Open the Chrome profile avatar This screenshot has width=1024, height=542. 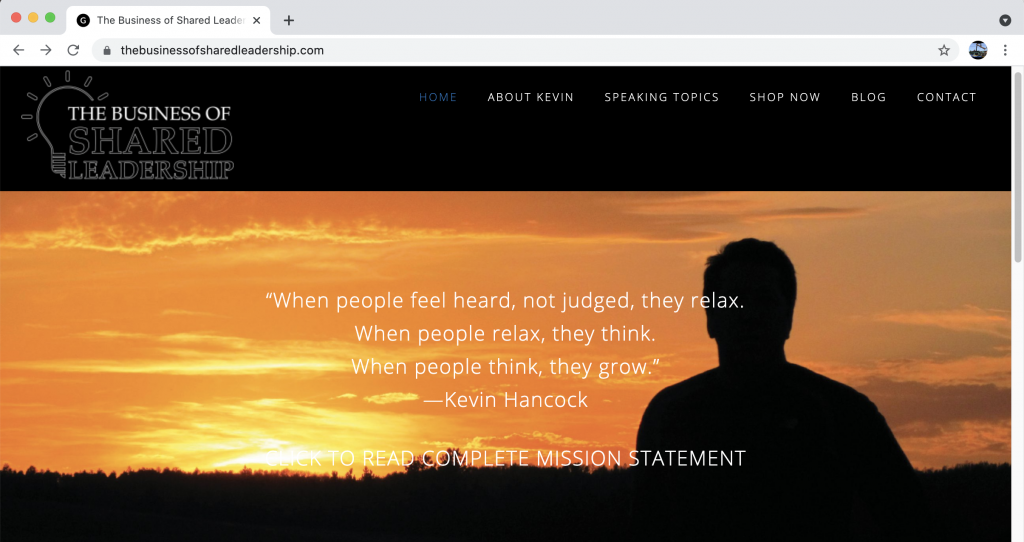[978, 50]
